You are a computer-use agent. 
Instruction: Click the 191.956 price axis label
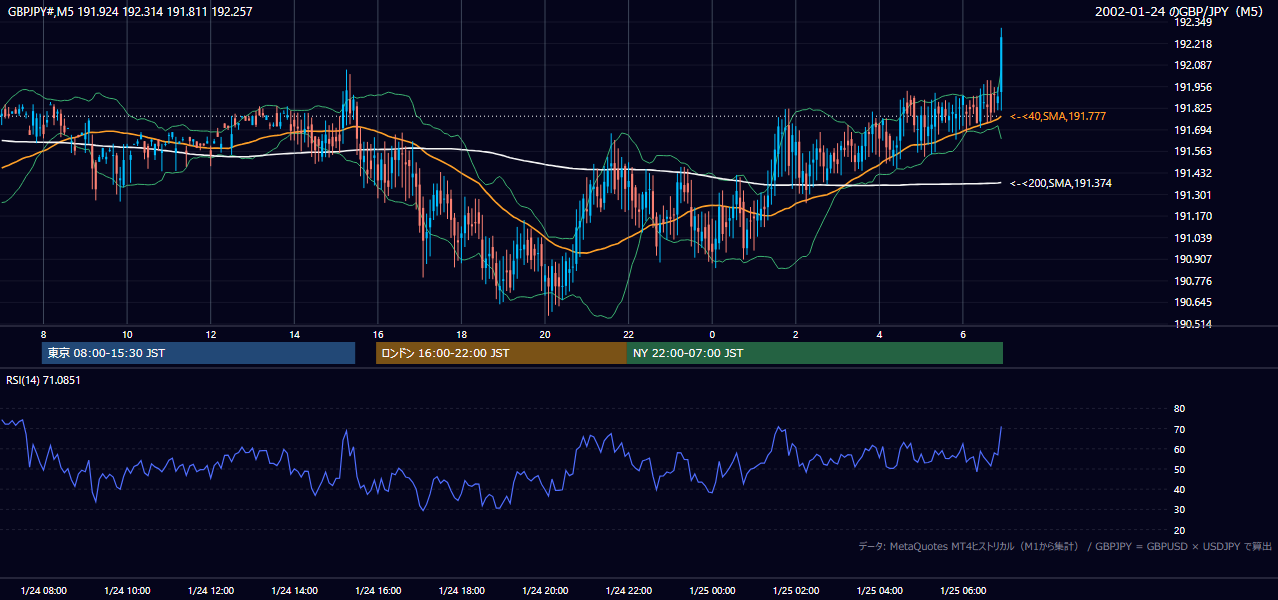click(x=1192, y=87)
